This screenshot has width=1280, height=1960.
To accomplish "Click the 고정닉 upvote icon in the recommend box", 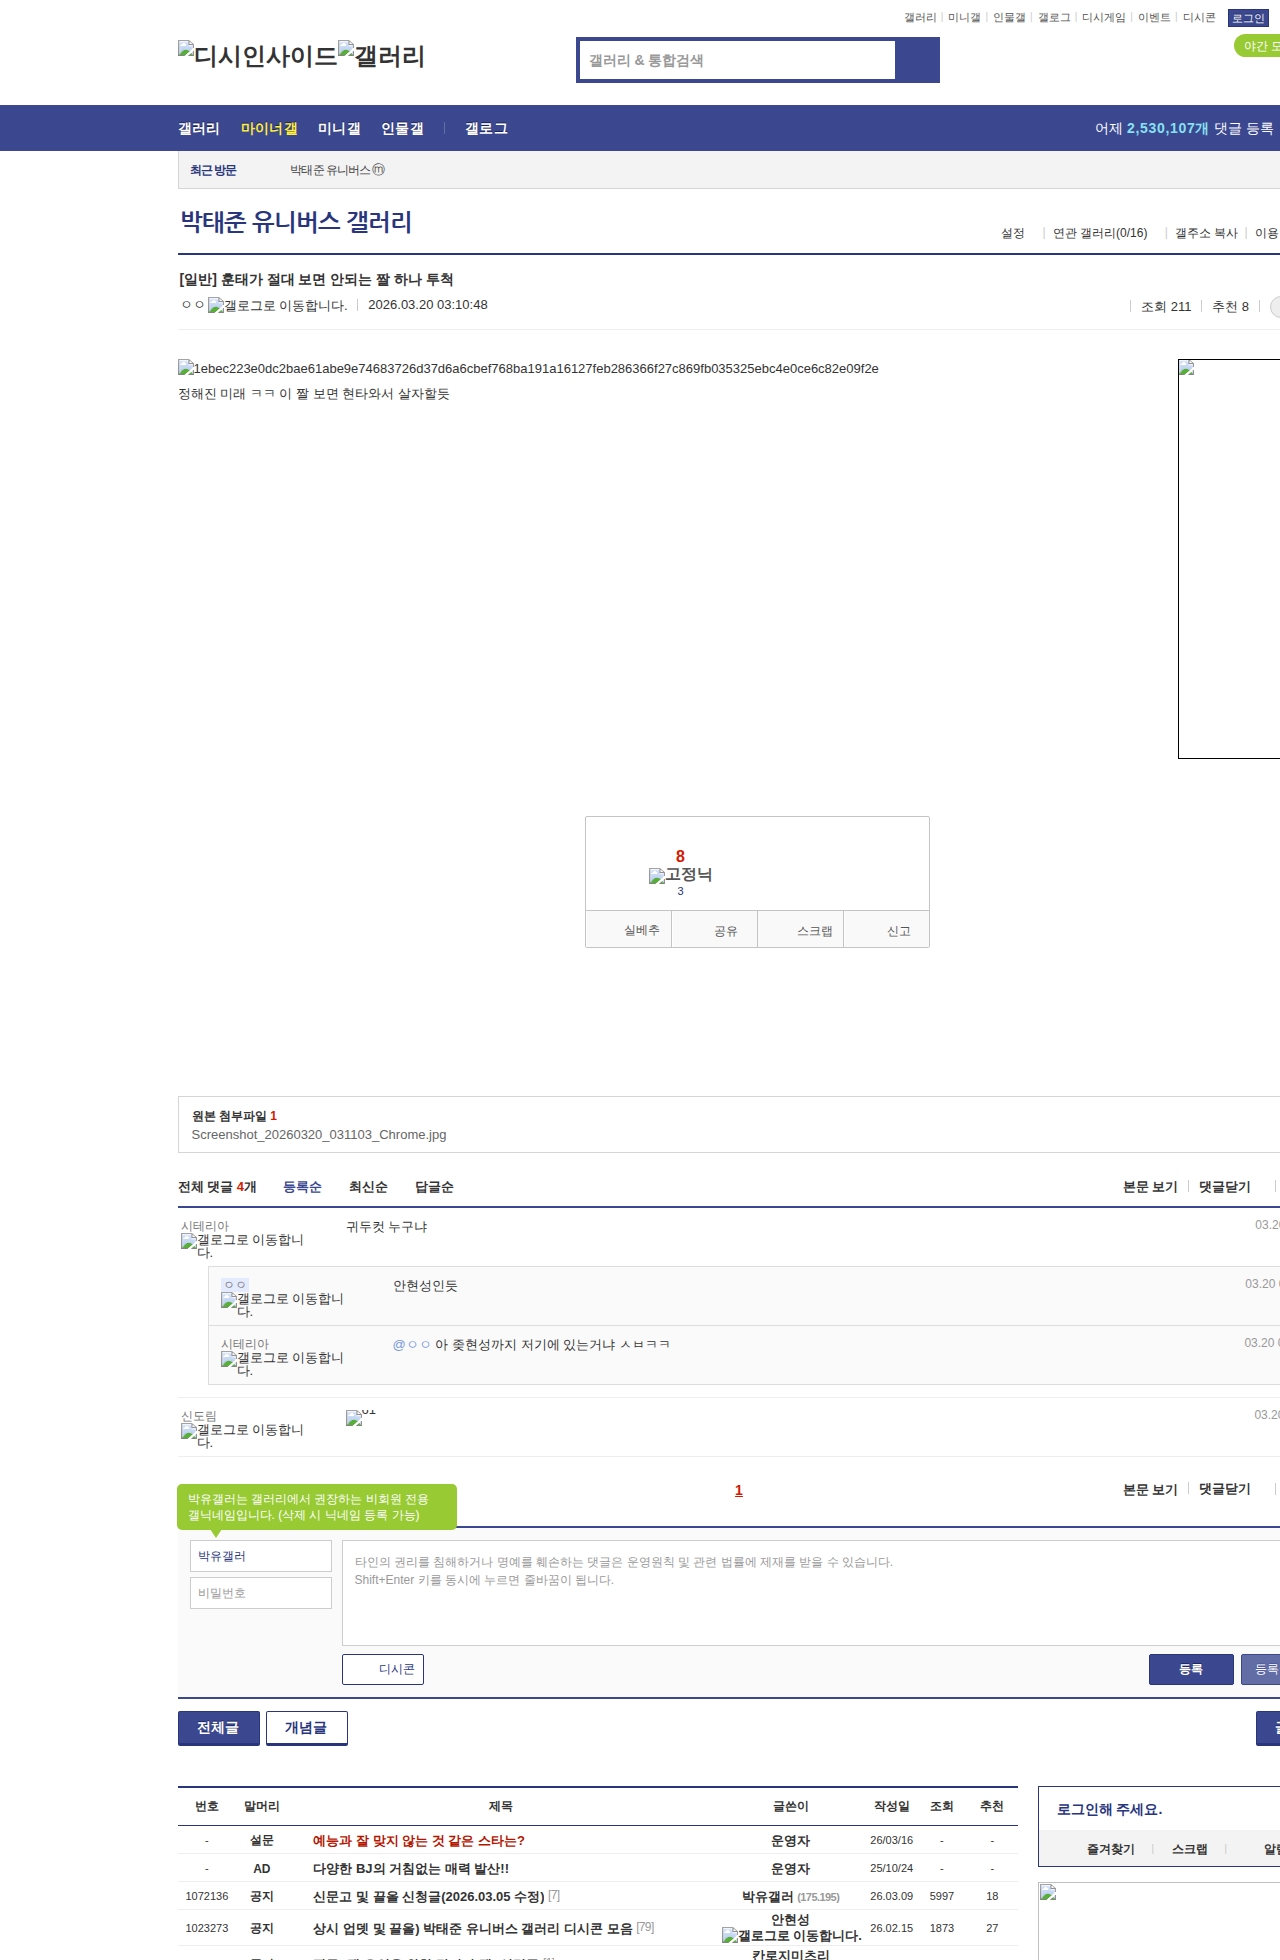I will (x=680, y=875).
